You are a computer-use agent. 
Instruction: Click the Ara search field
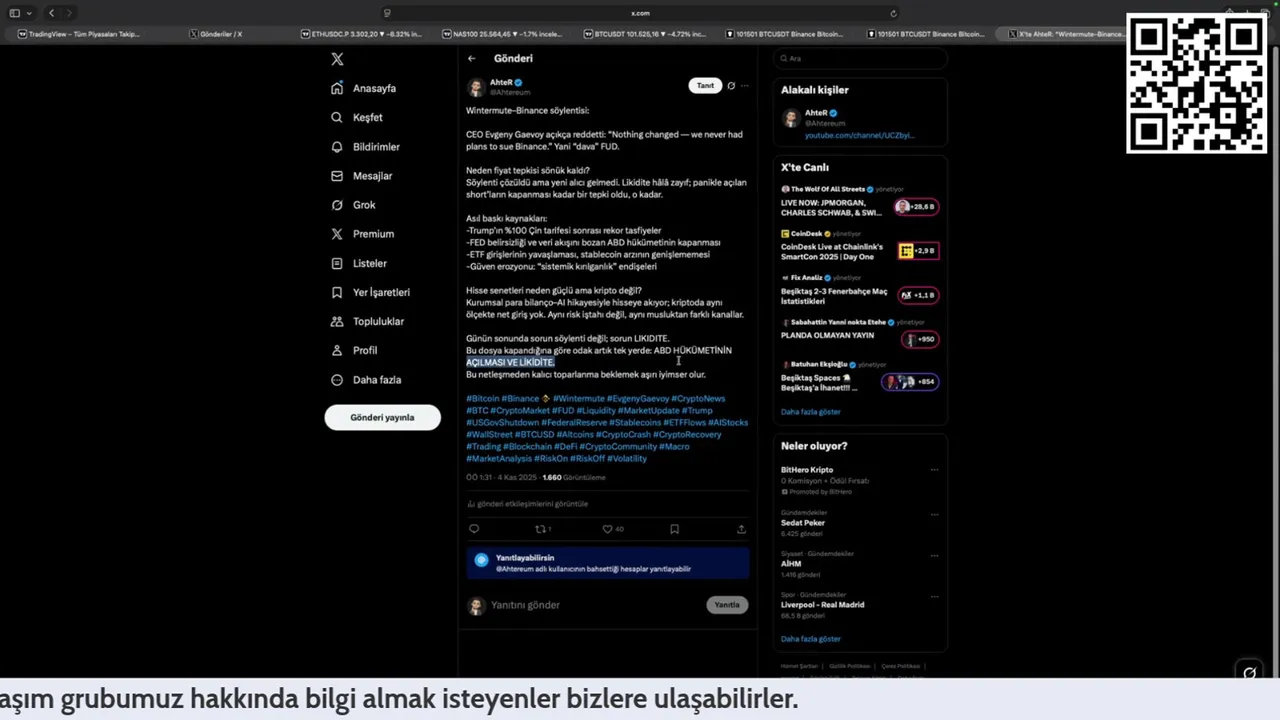861,58
